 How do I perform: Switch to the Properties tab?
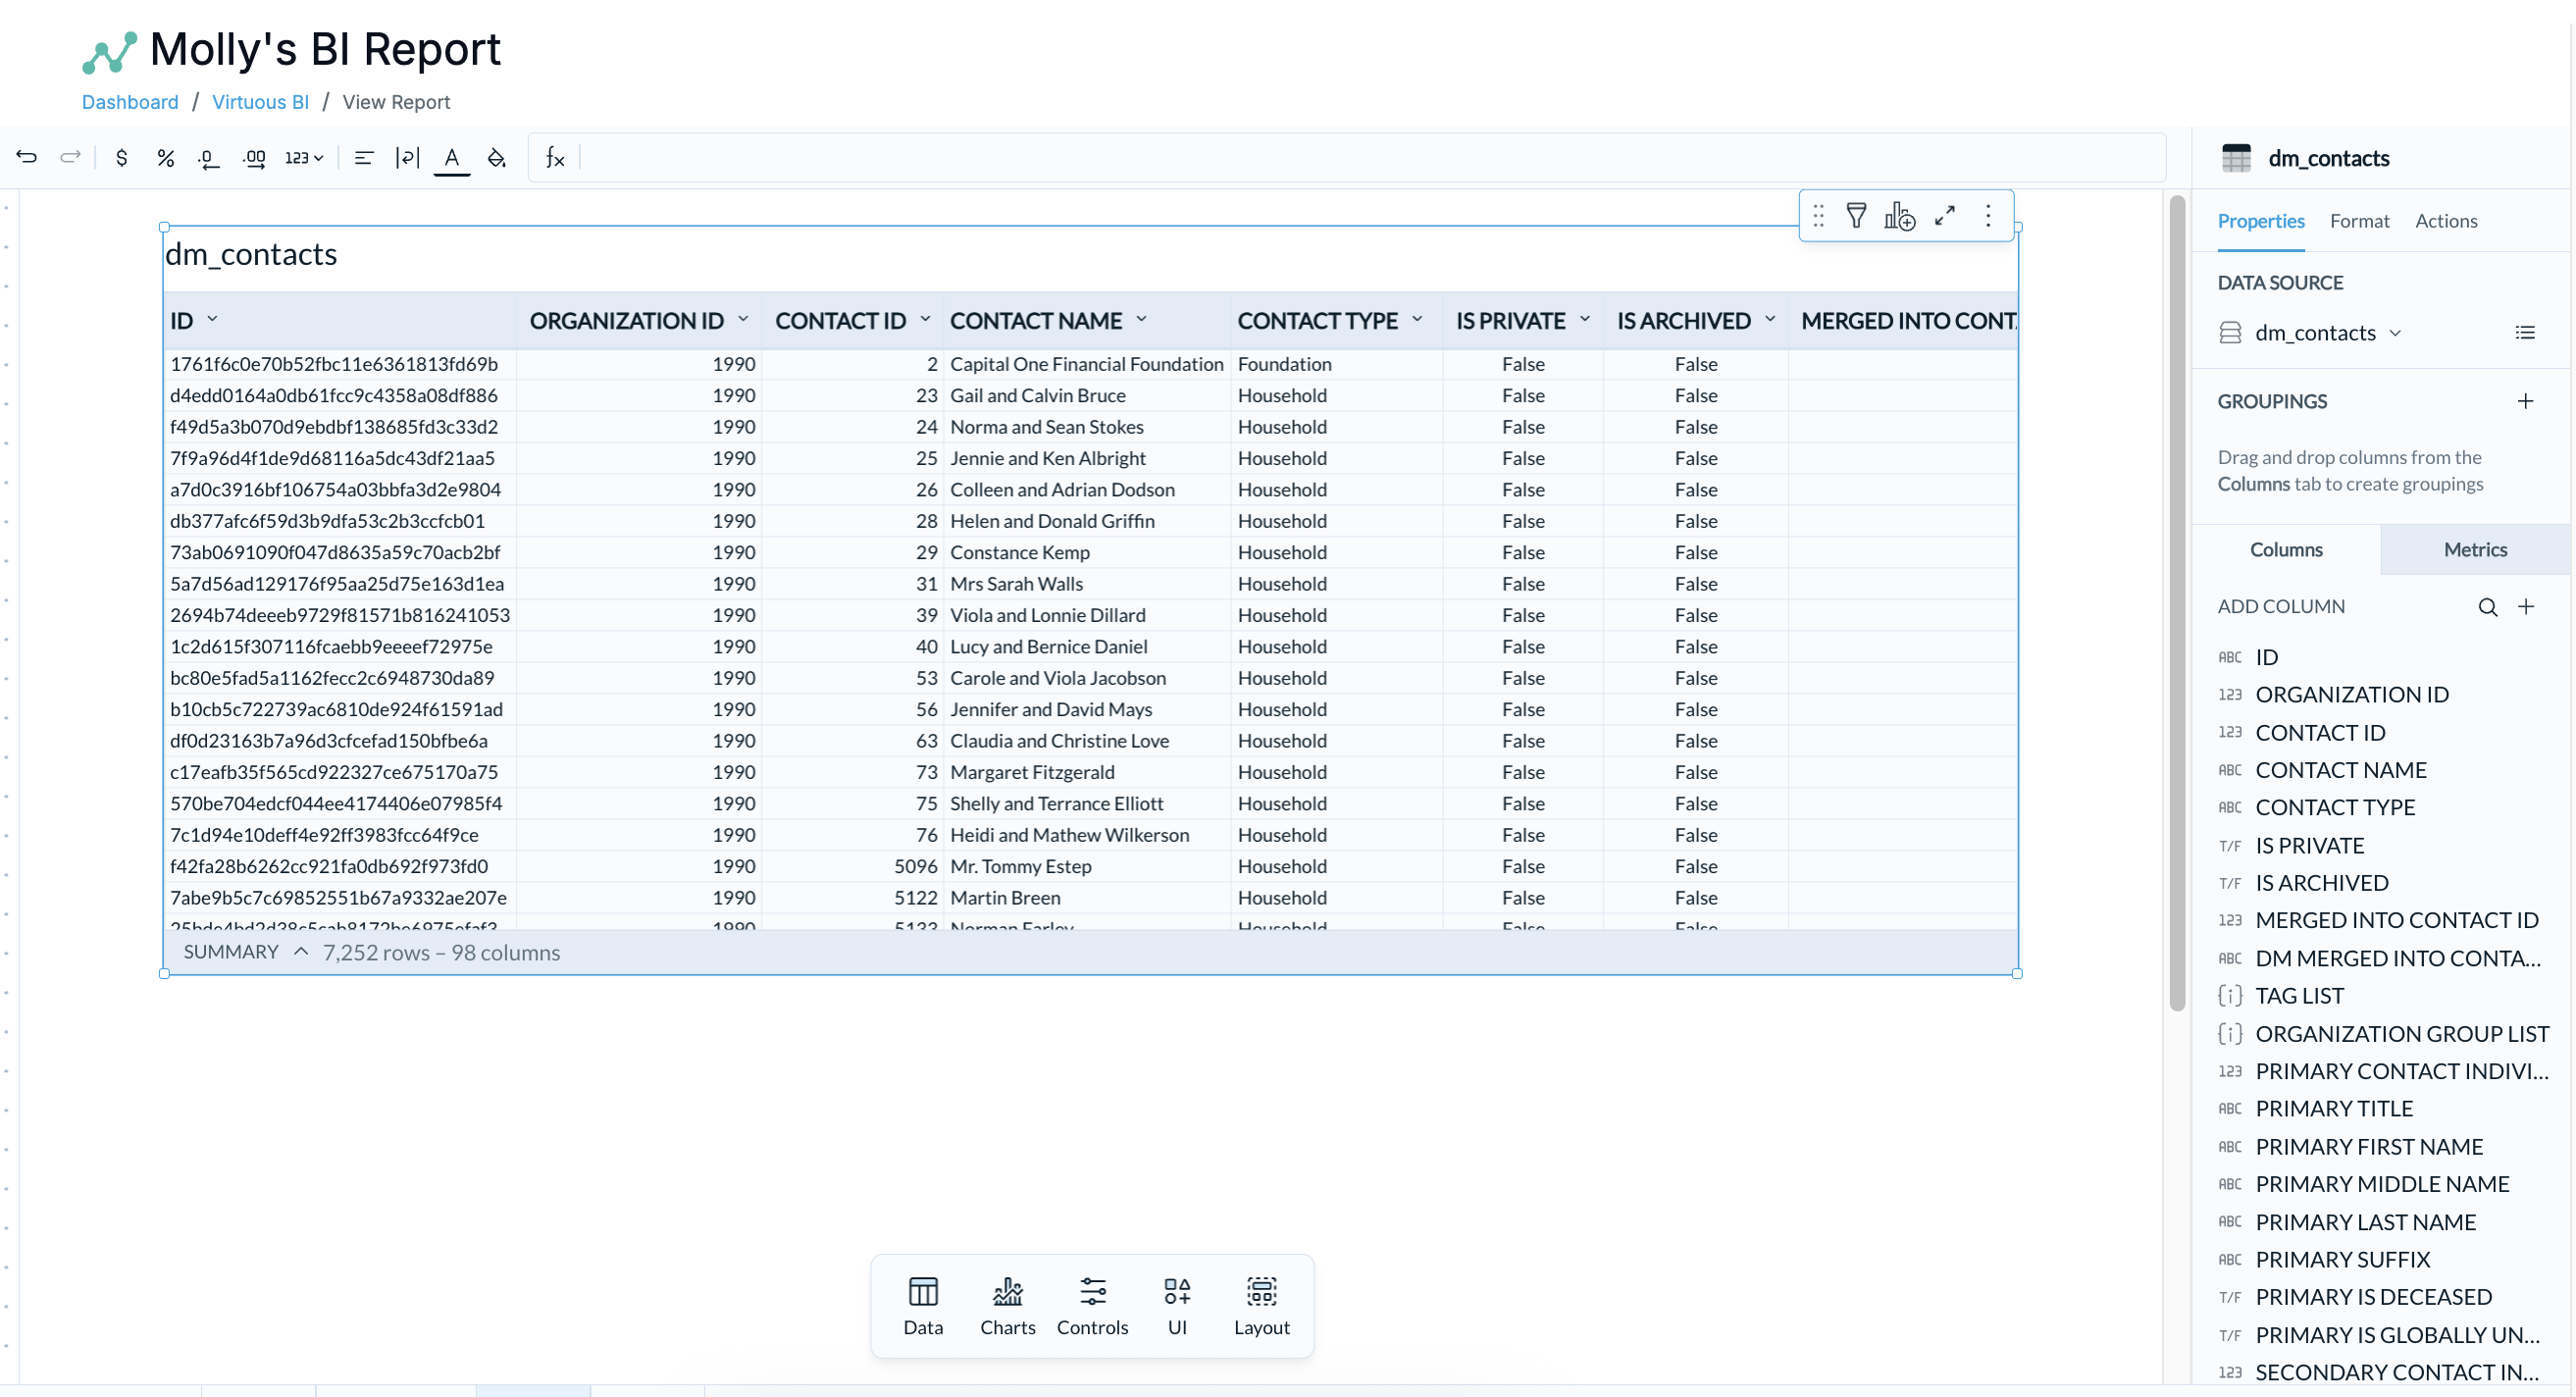click(x=2260, y=220)
